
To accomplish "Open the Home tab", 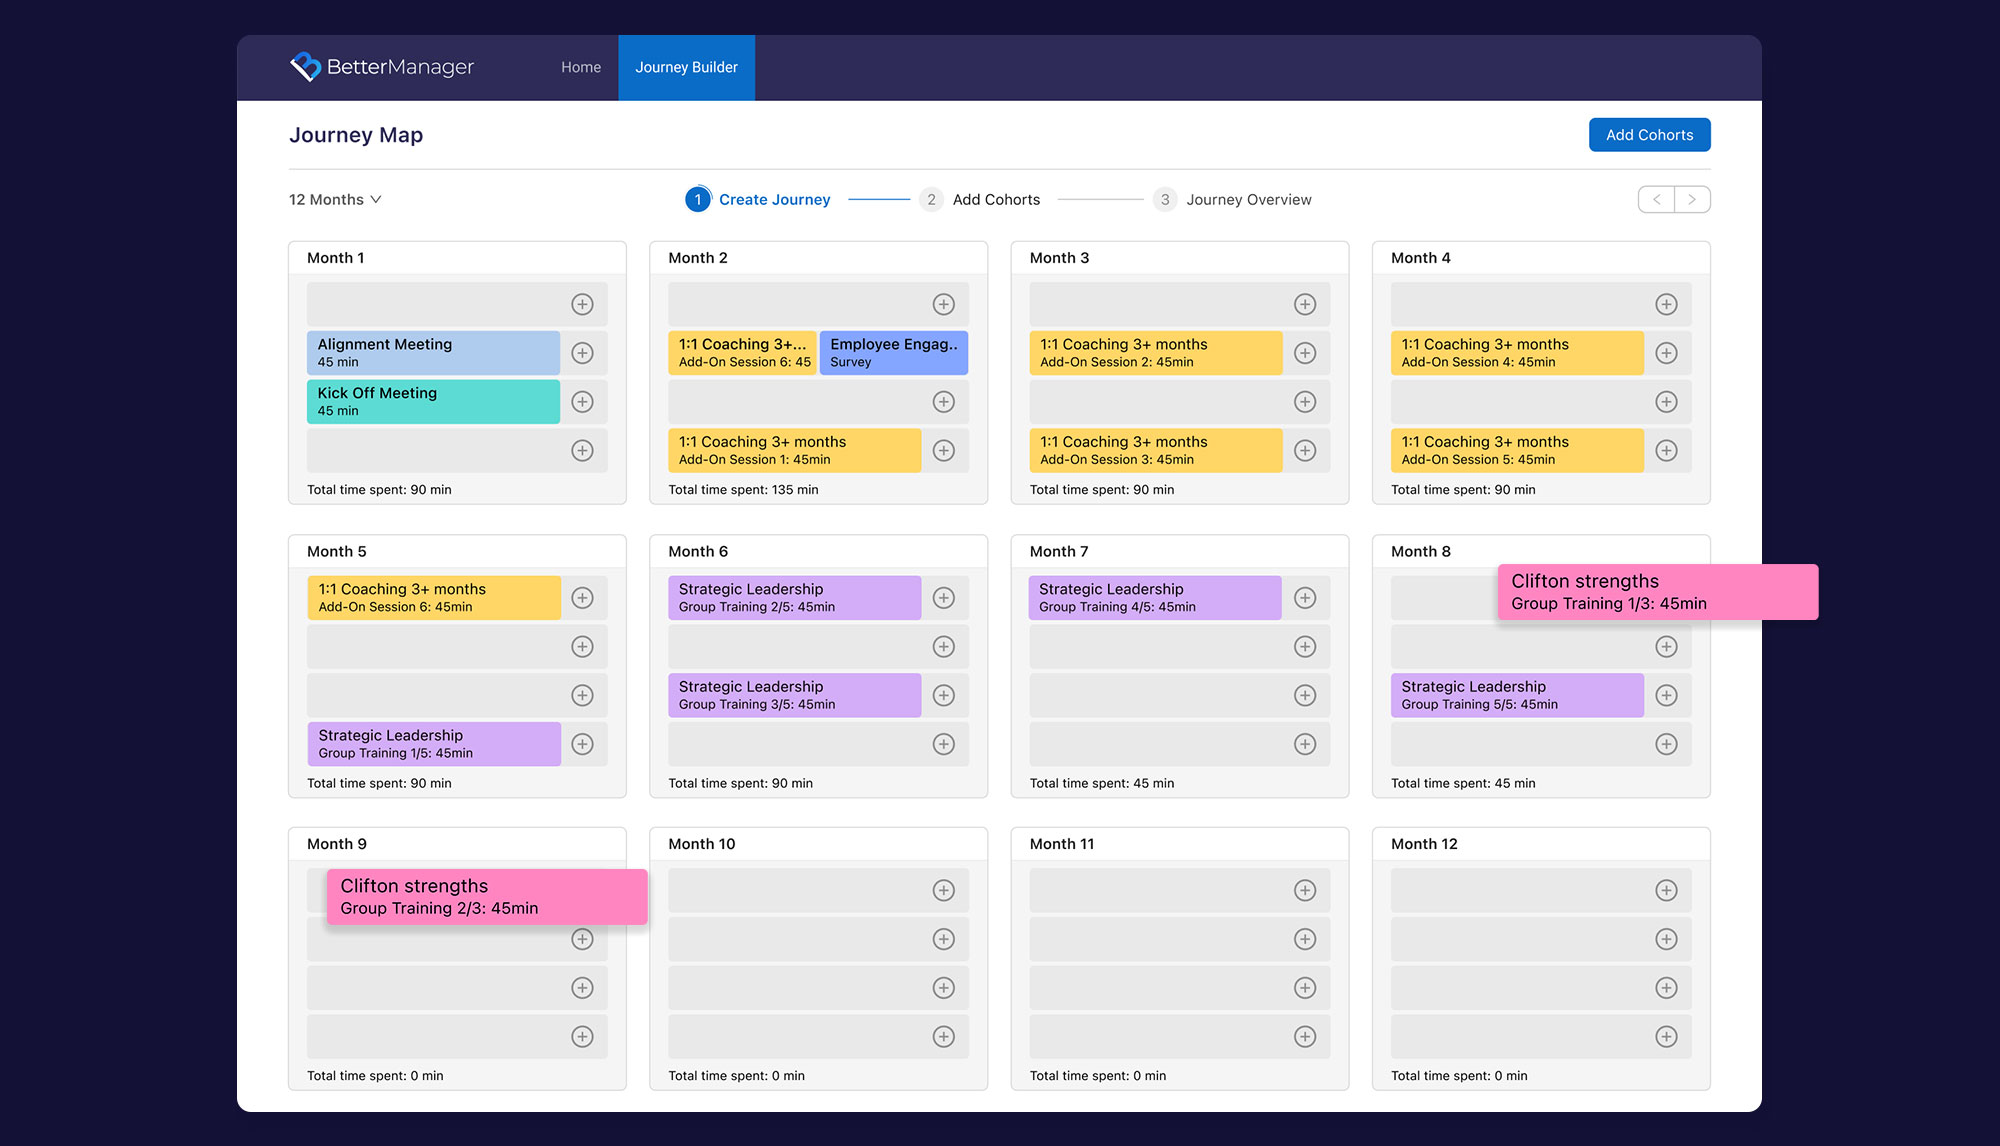I will click(581, 68).
